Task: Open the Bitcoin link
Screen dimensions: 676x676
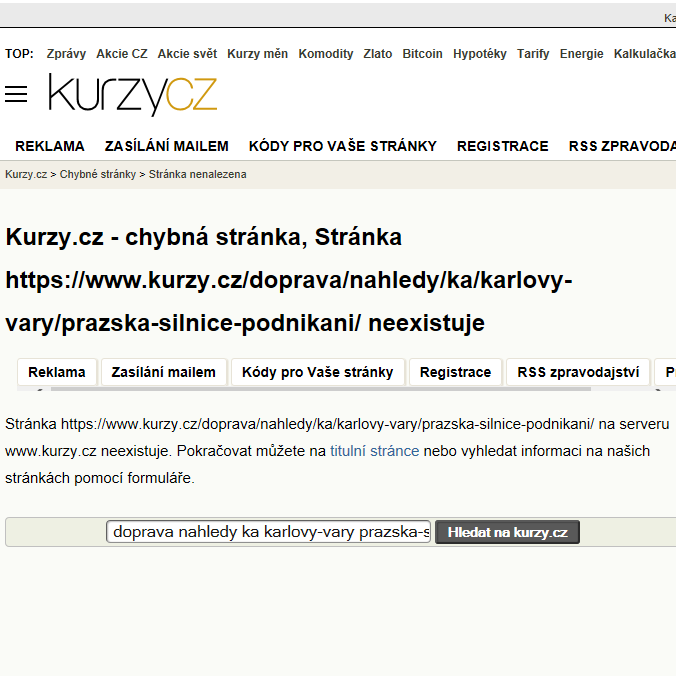Action: point(422,54)
